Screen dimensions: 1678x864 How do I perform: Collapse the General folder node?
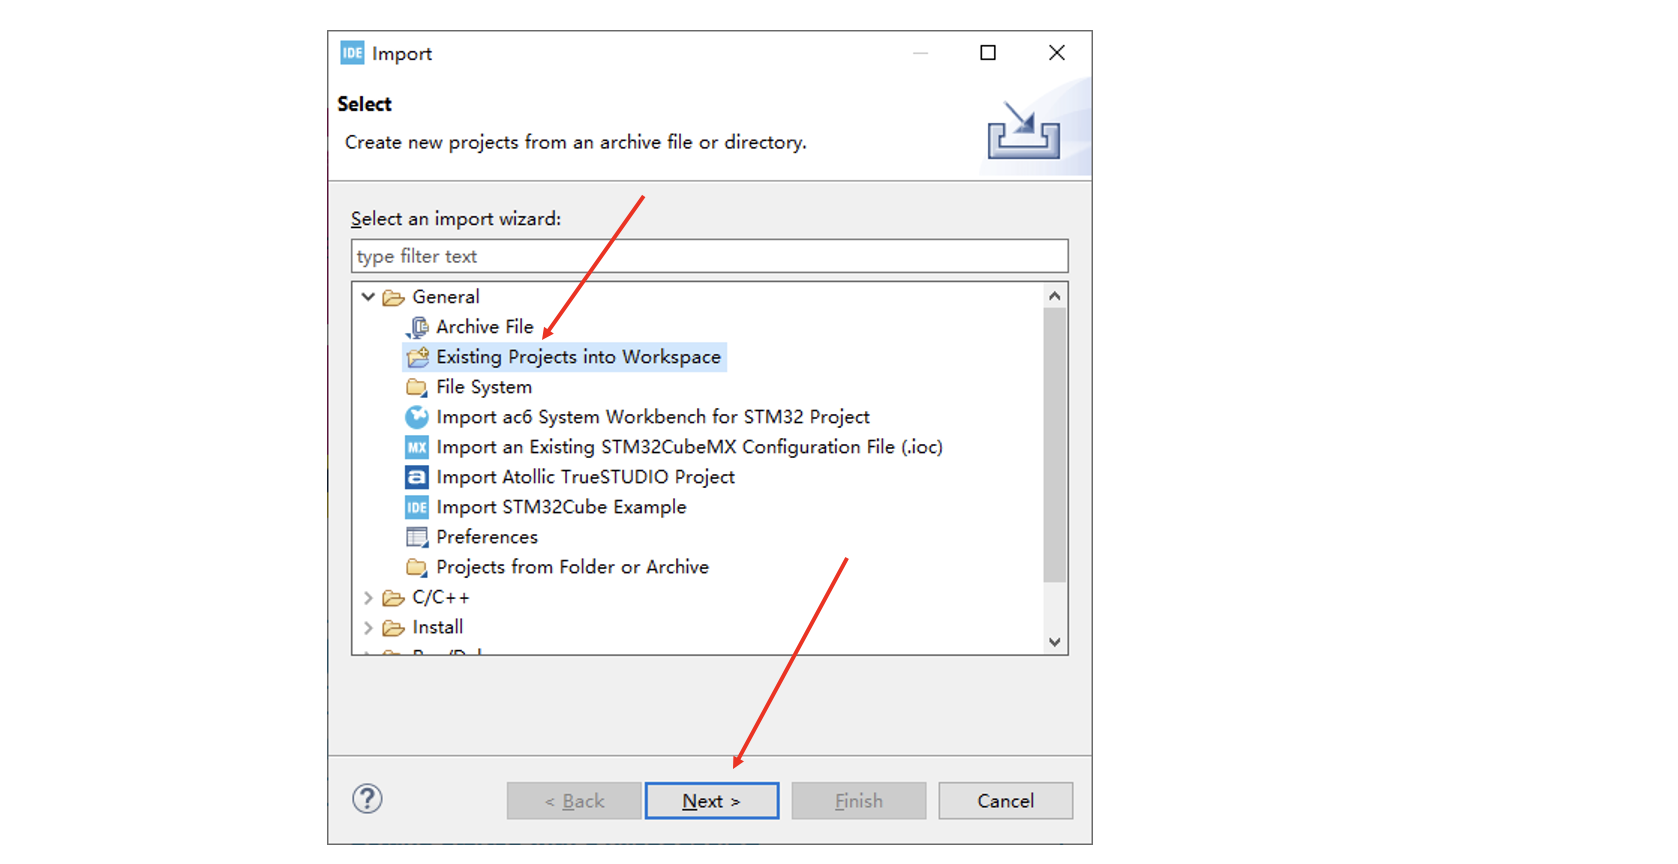click(368, 297)
